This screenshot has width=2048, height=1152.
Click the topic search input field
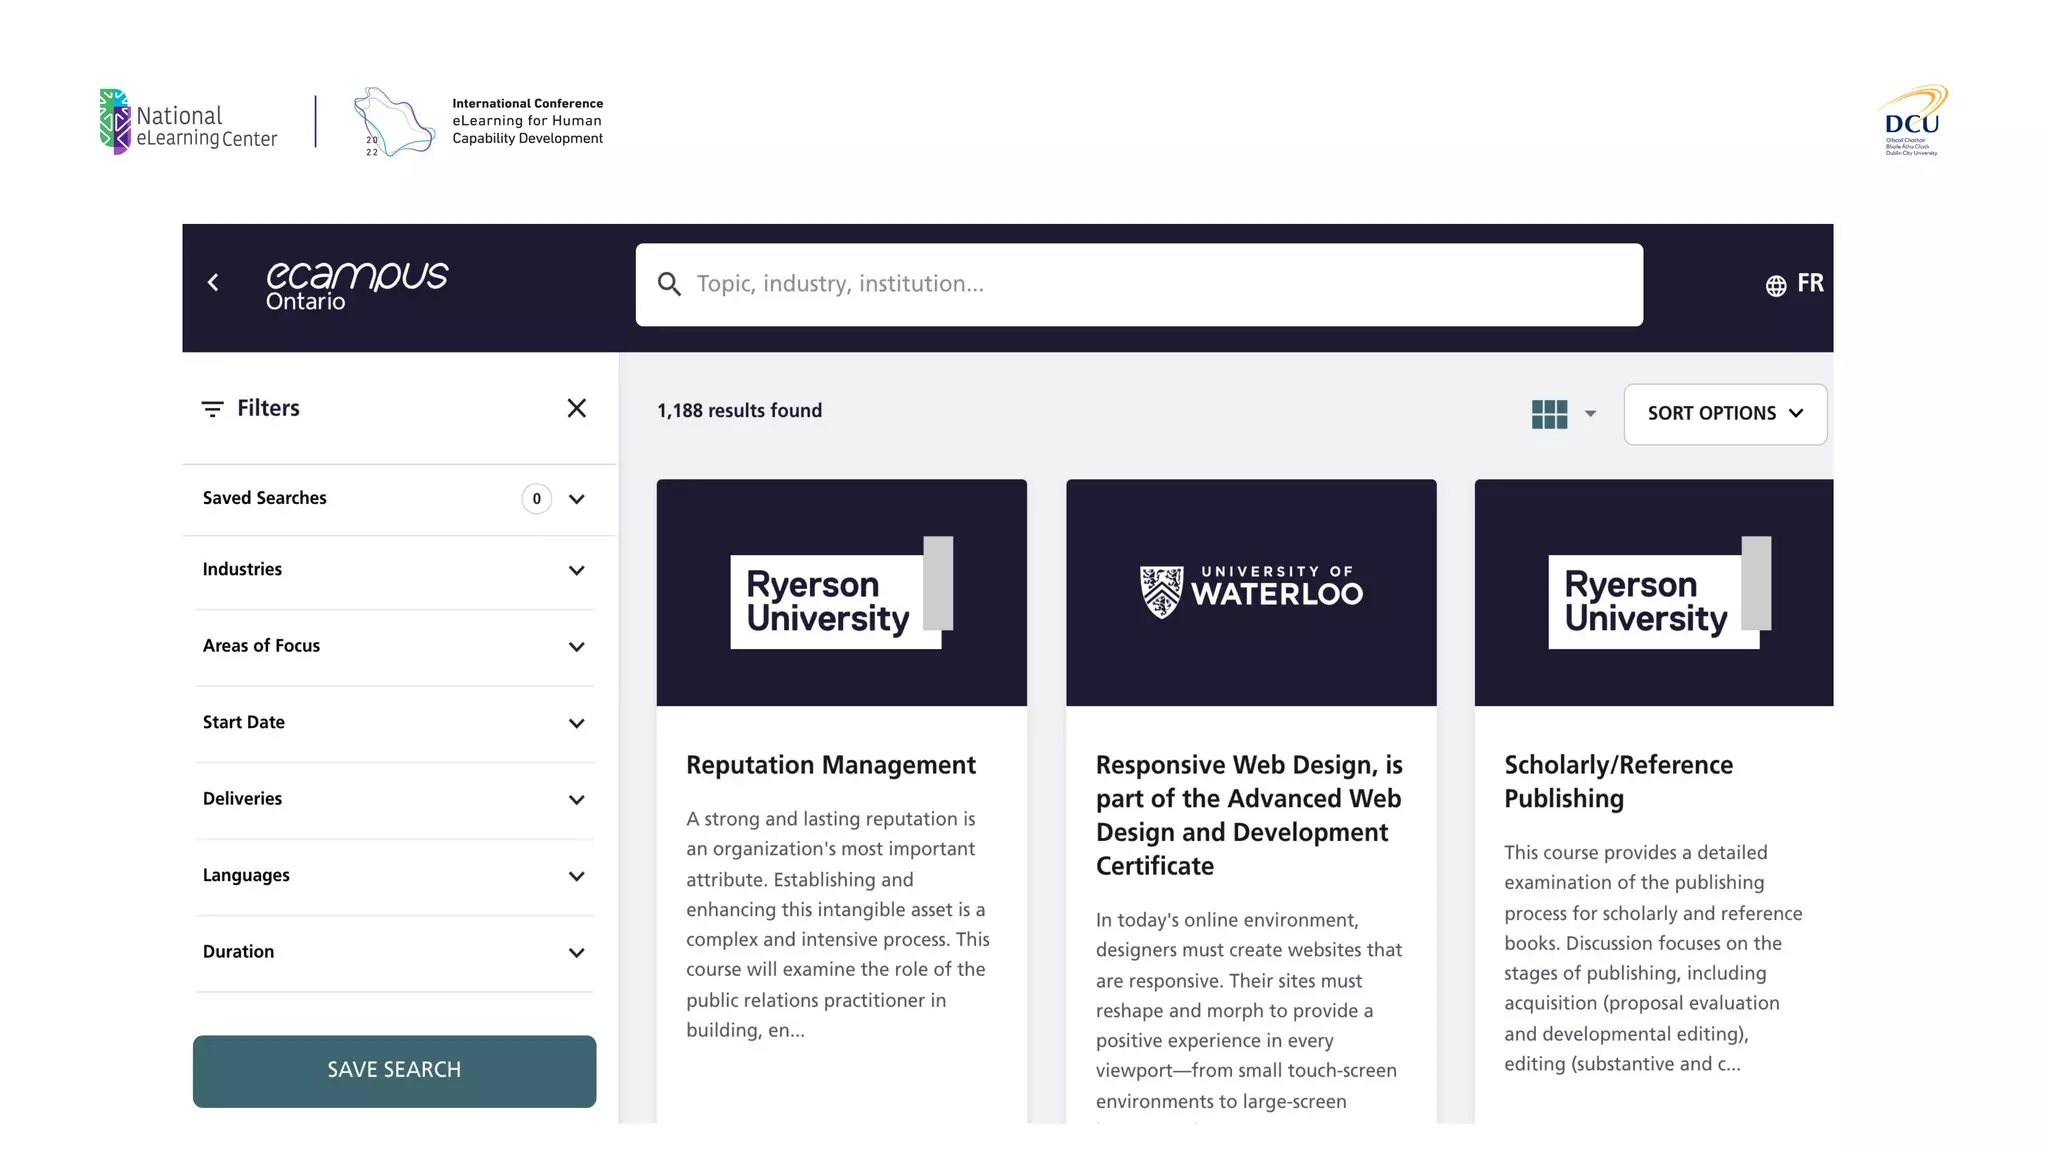click(1150, 285)
